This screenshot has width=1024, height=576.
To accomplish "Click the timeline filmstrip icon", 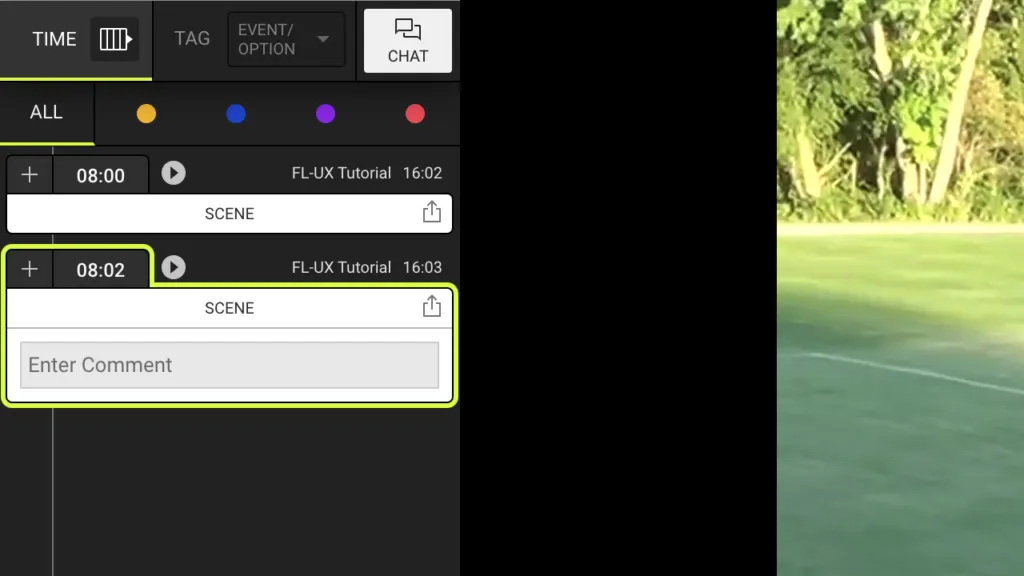I will (115, 39).
